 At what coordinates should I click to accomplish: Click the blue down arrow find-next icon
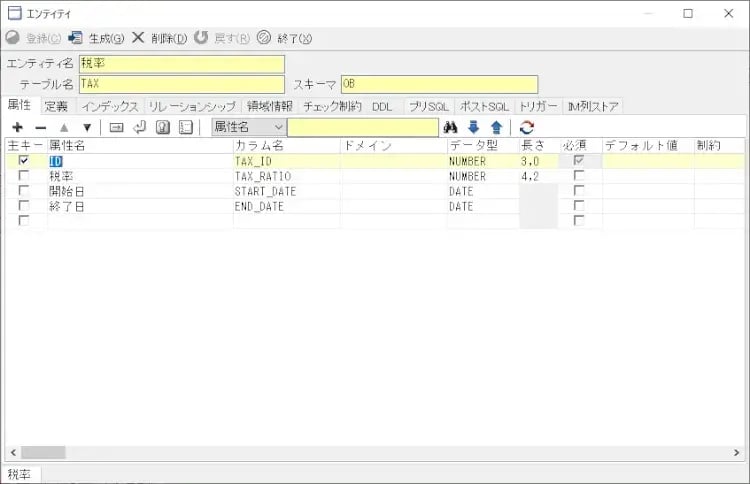point(474,127)
